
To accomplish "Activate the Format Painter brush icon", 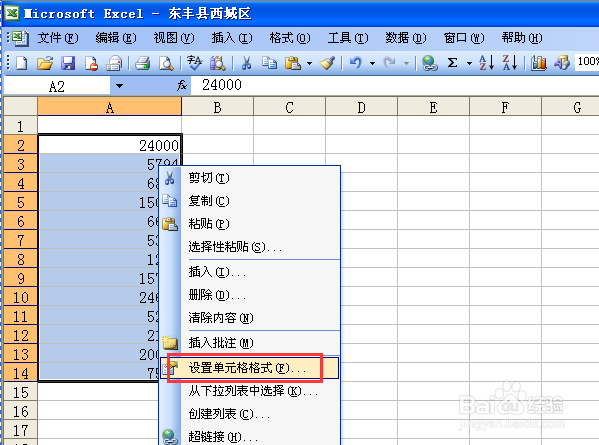I will point(327,63).
